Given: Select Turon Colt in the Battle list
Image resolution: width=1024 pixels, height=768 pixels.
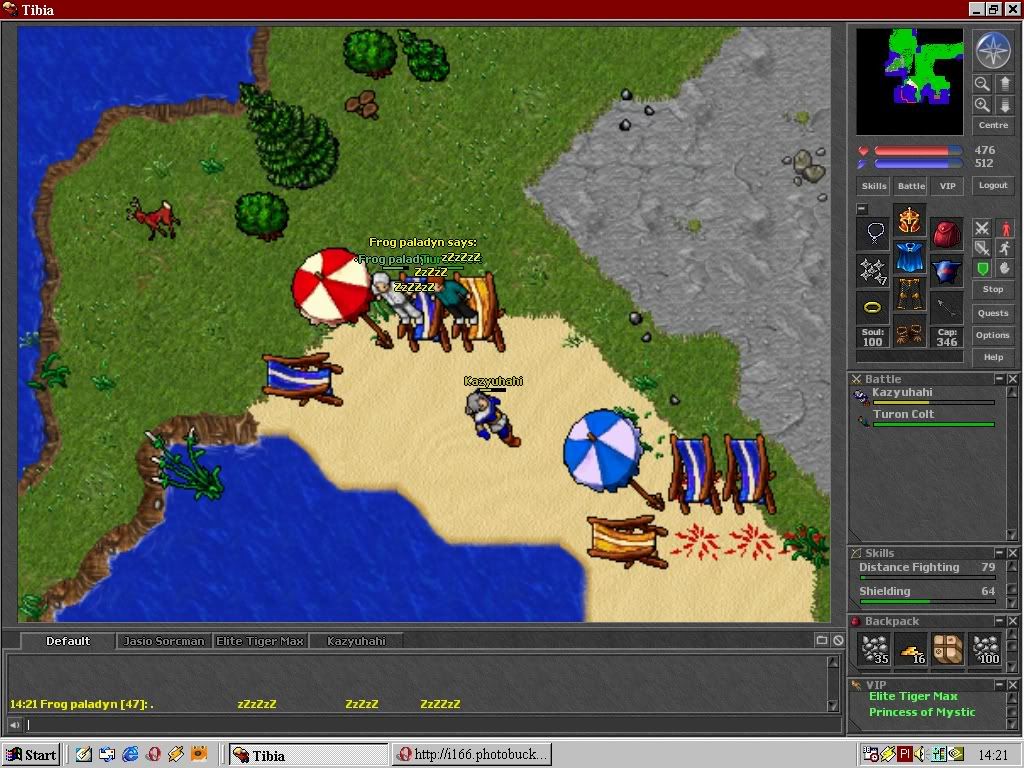Looking at the screenshot, I should tap(923, 417).
